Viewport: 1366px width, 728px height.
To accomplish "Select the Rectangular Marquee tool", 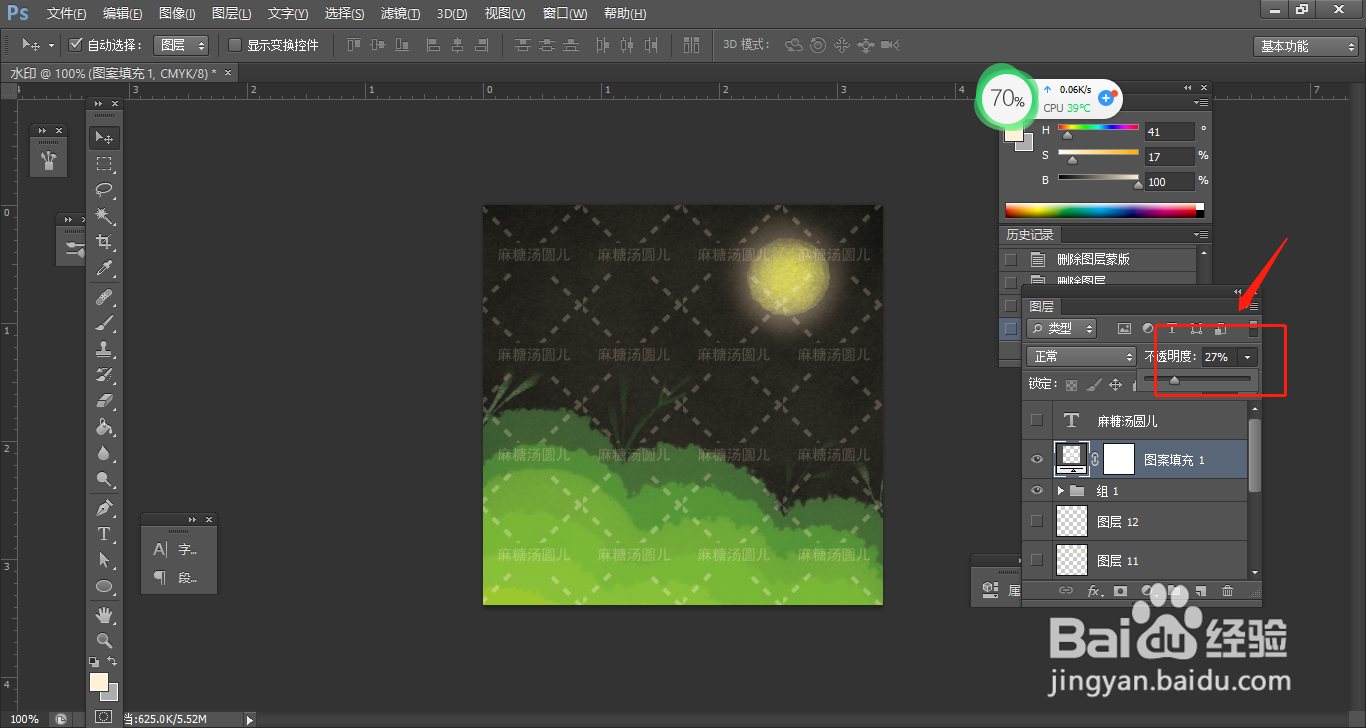I will [x=104, y=163].
